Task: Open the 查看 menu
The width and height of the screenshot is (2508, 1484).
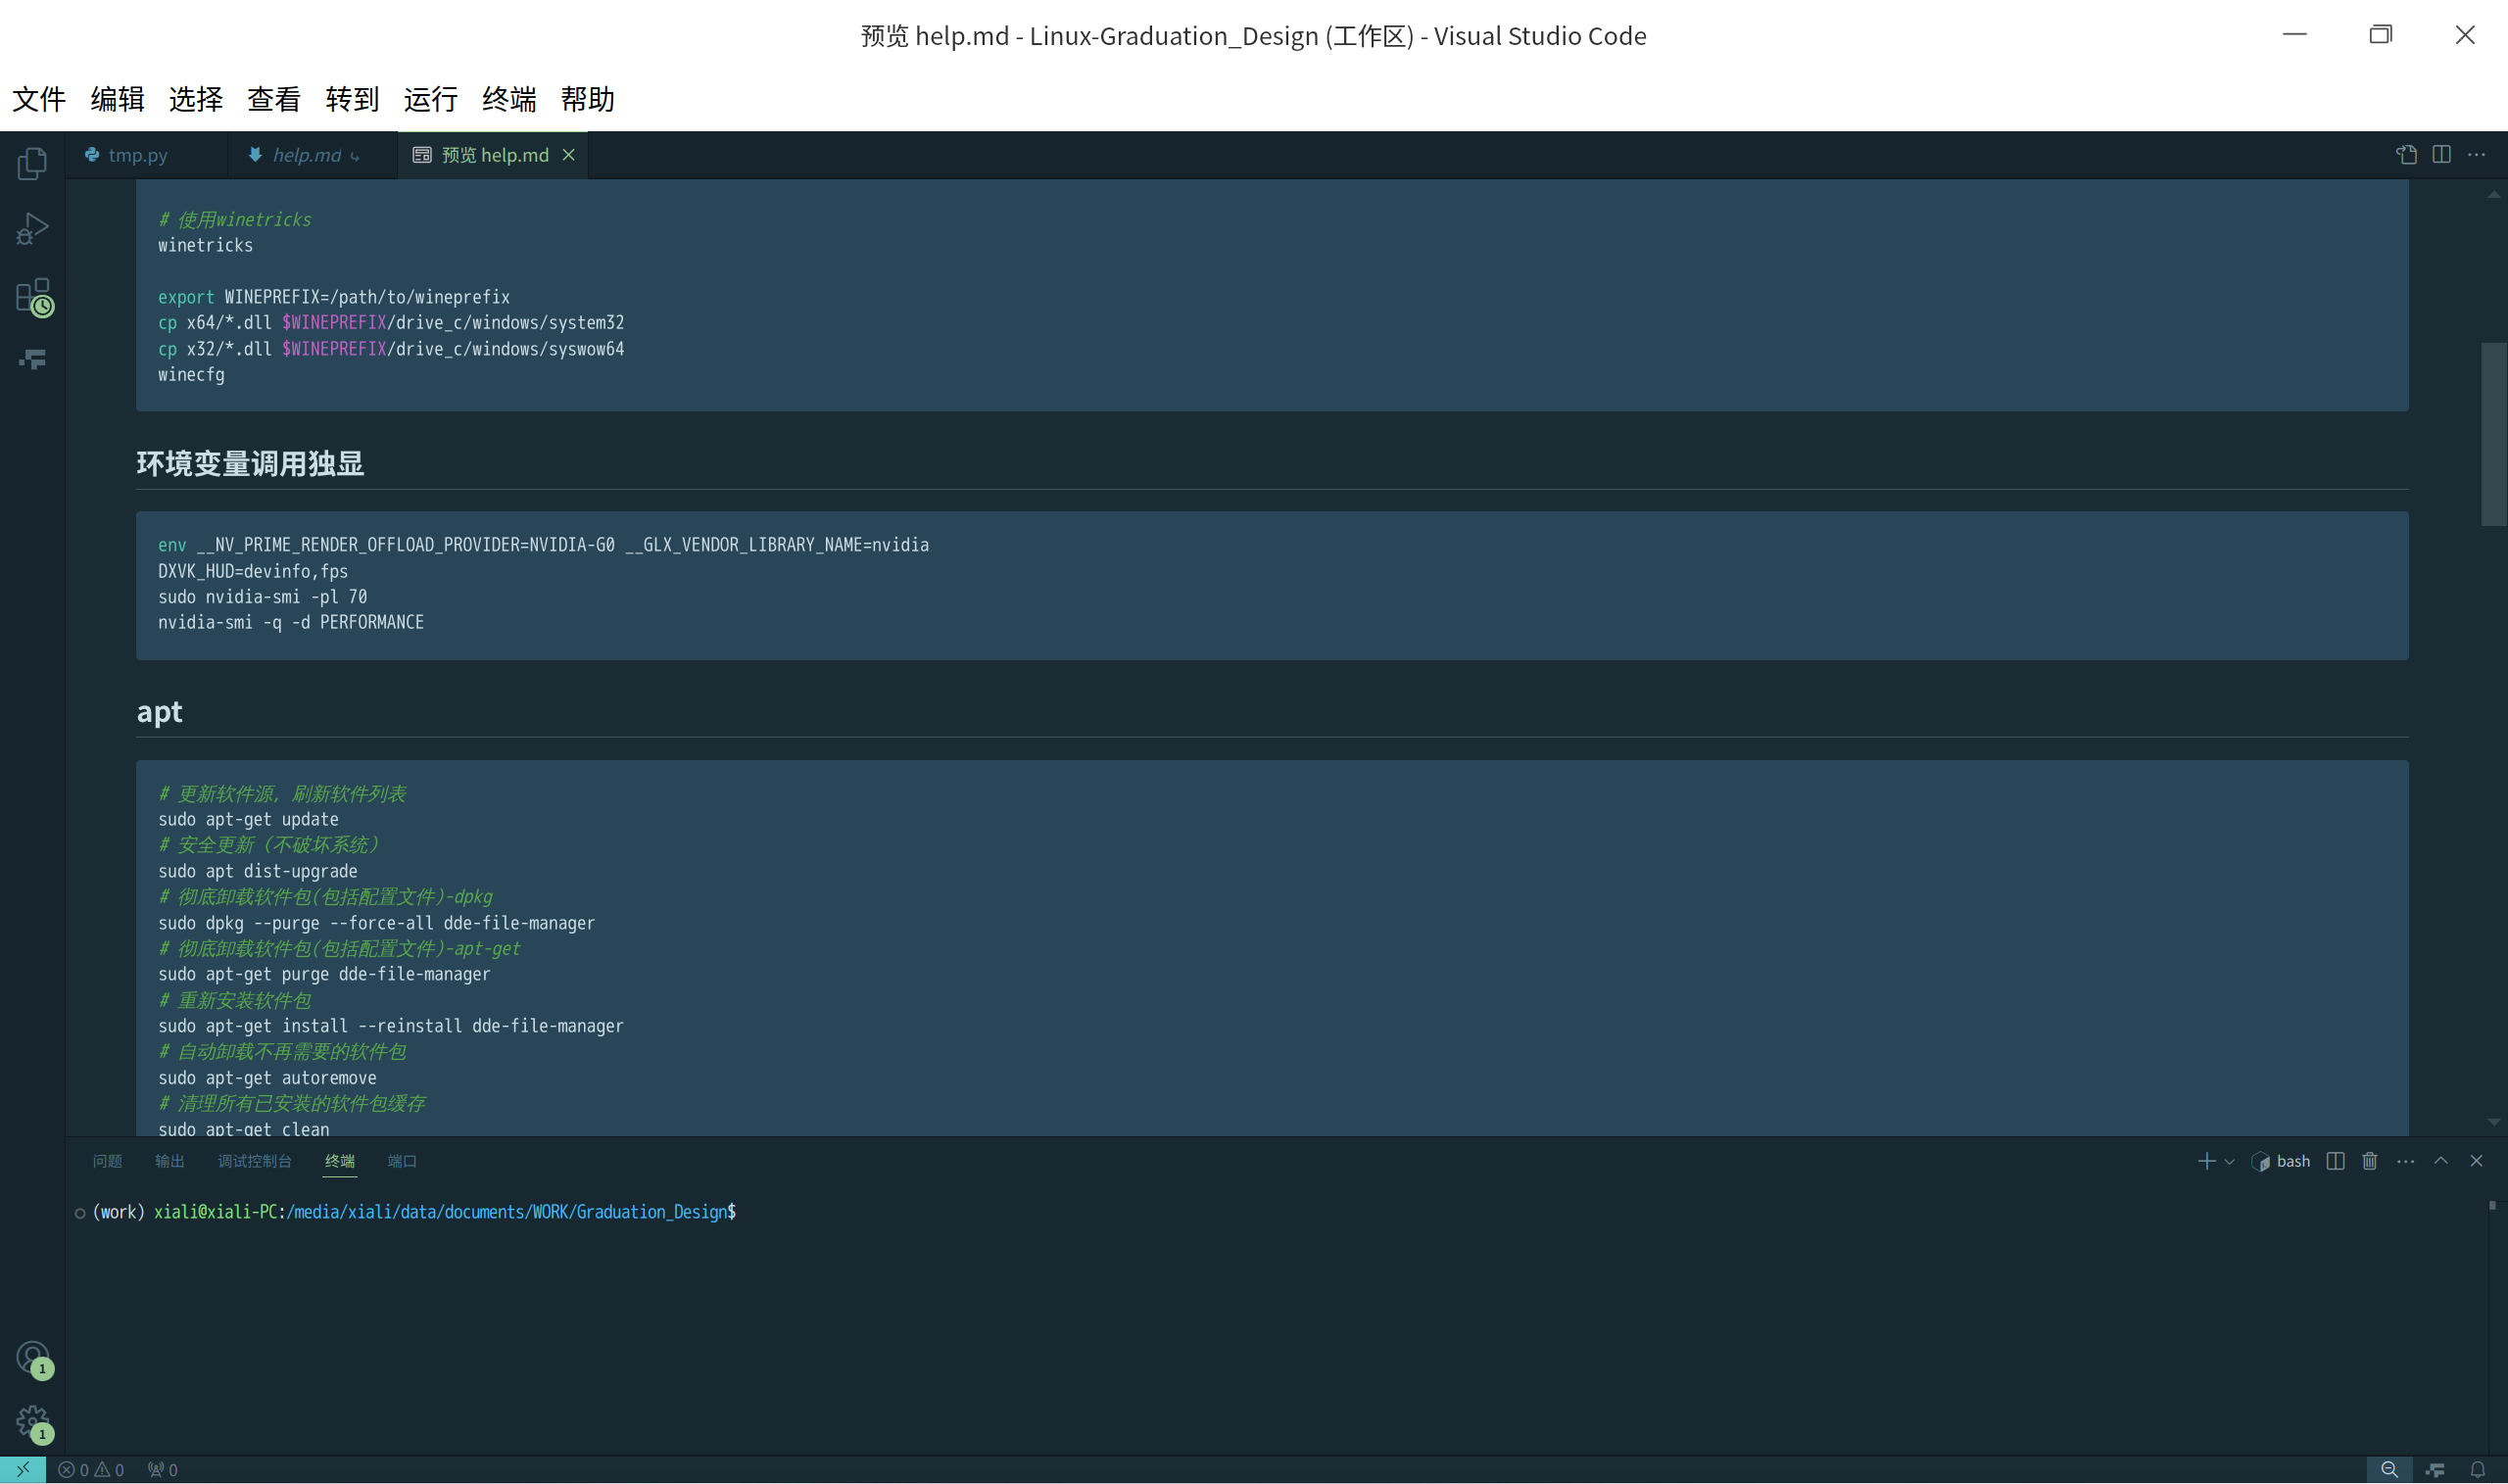Action: click(x=274, y=99)
